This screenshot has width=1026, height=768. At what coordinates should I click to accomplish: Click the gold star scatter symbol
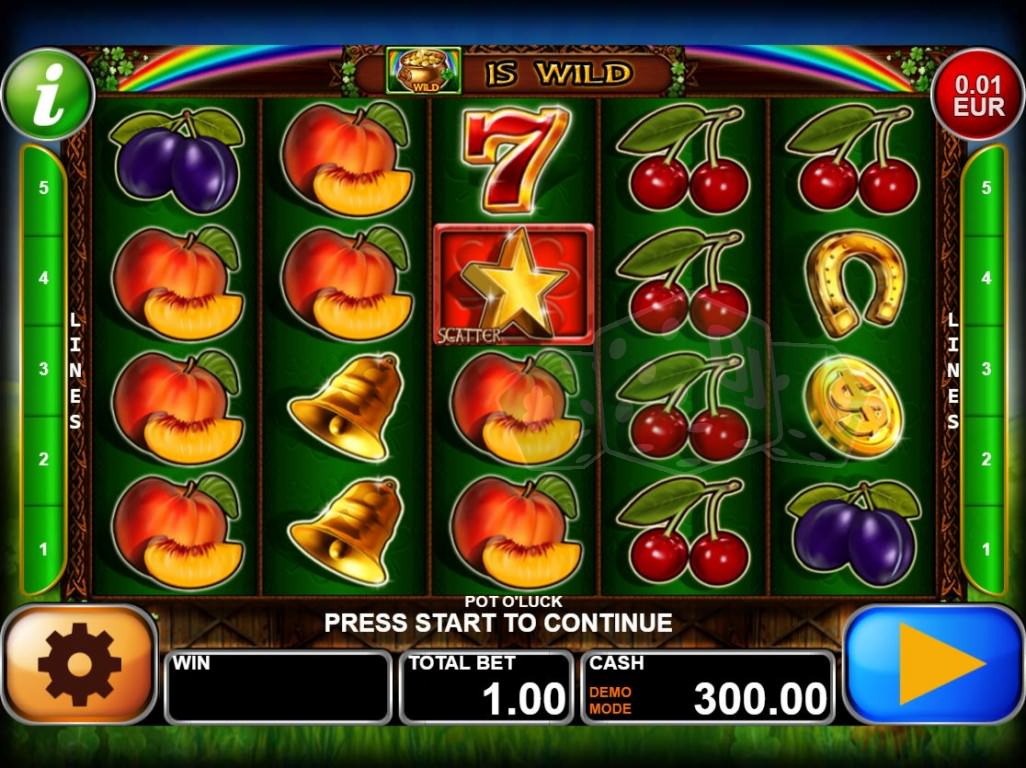coord(514,284)
